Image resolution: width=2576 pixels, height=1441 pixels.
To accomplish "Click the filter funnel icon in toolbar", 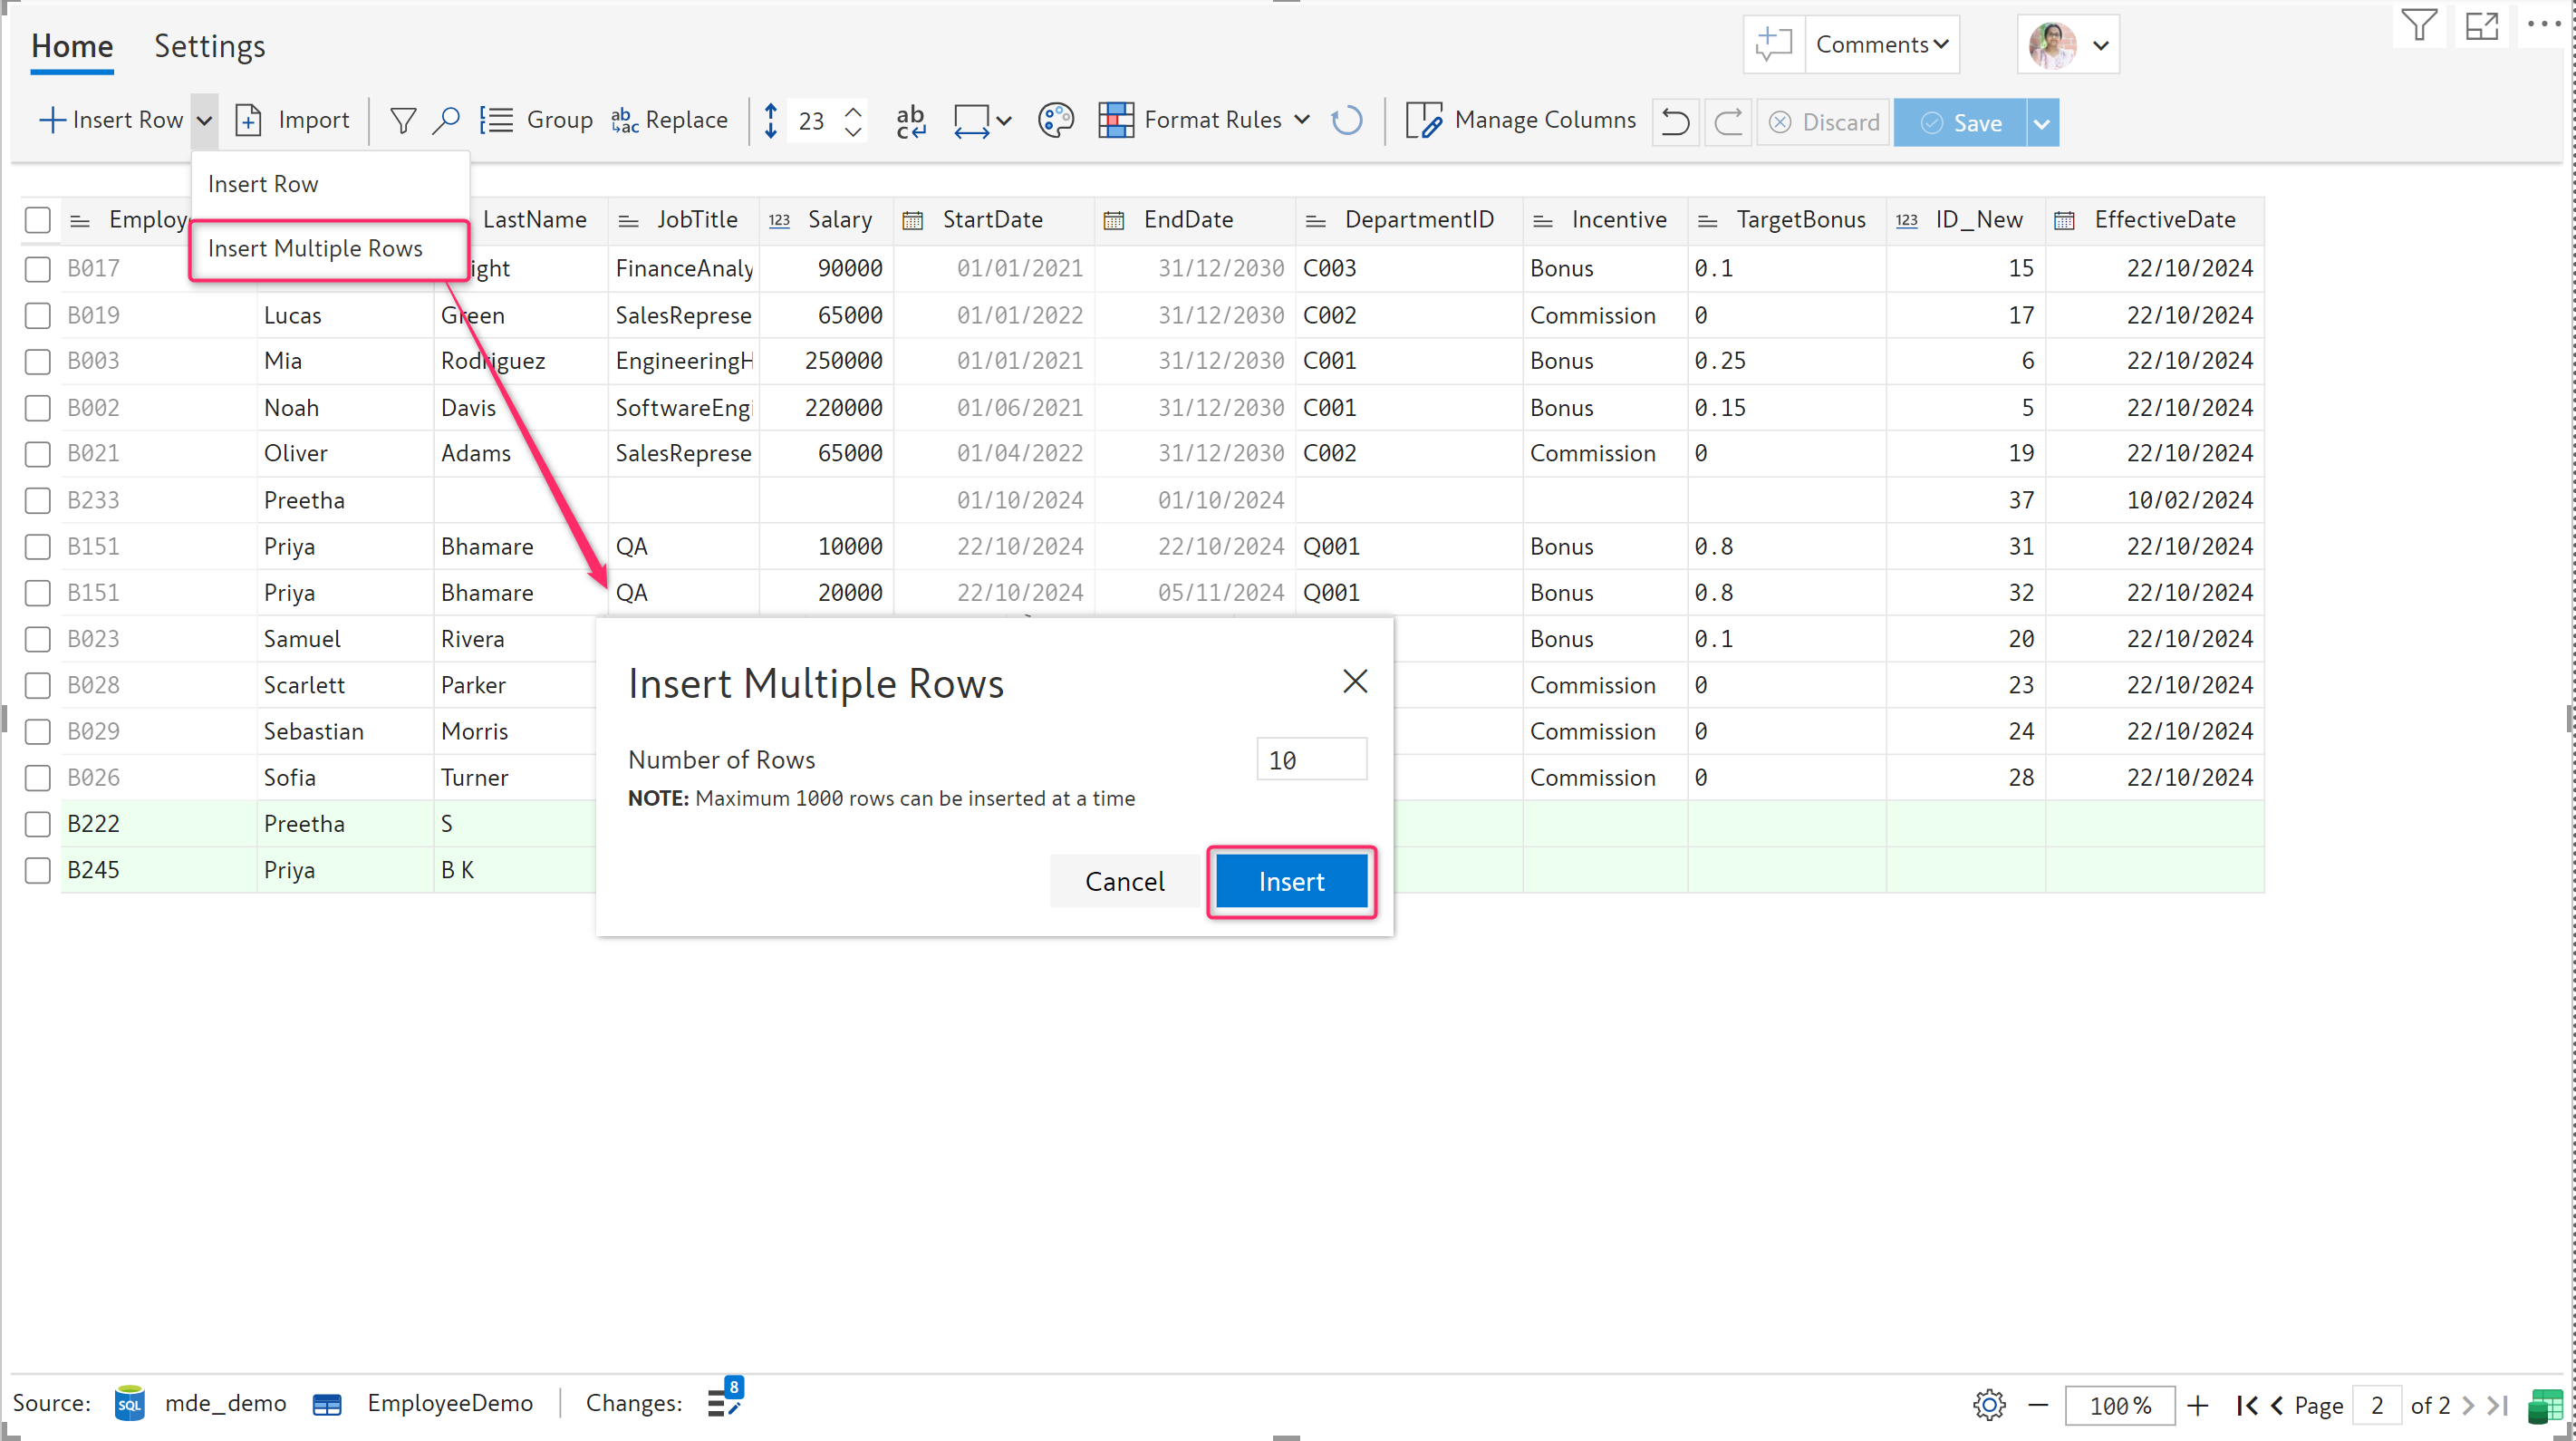I will [x=402, y=121].
